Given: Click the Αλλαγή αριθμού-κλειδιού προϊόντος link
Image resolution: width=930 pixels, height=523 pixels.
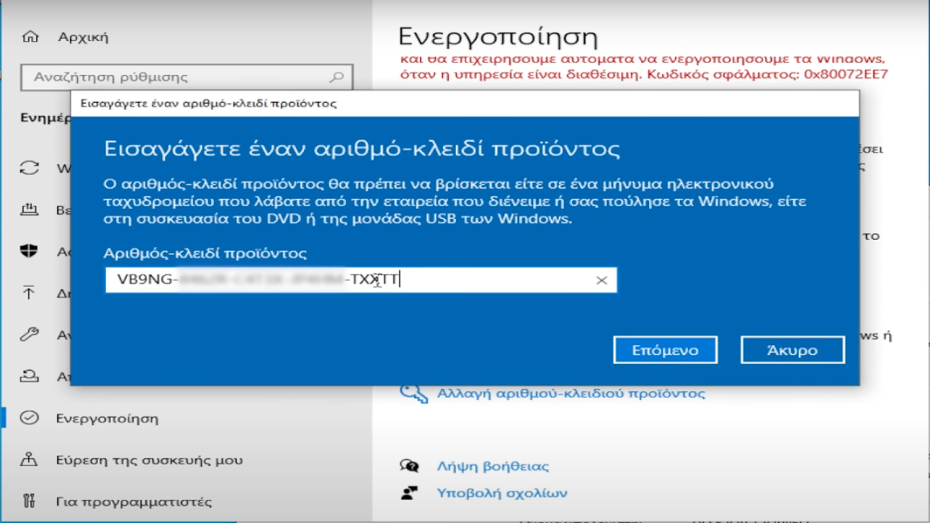Looking at the screenshot, I should point(571,393).
